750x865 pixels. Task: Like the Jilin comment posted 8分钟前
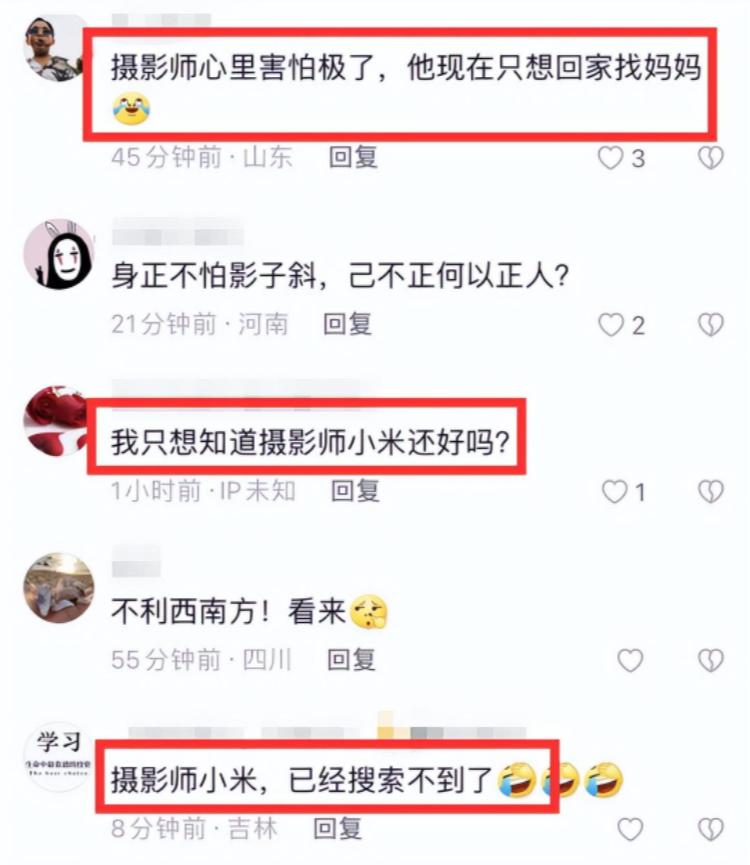[630, 829]
